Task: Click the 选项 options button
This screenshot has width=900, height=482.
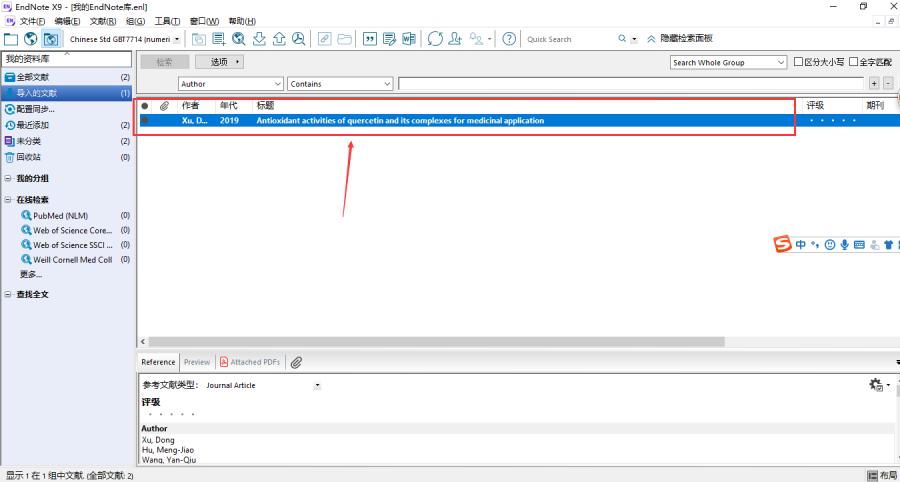Action: click(x=225, y=62)
